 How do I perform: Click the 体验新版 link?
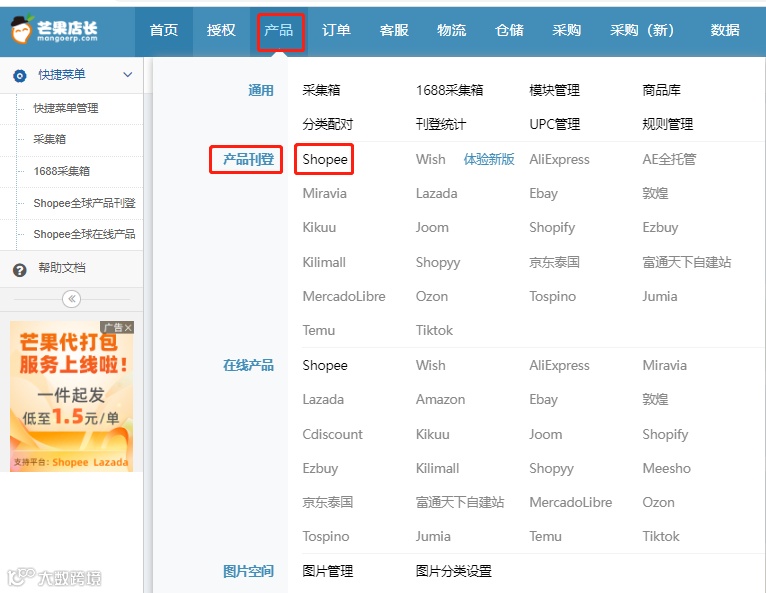pos(489,159)
